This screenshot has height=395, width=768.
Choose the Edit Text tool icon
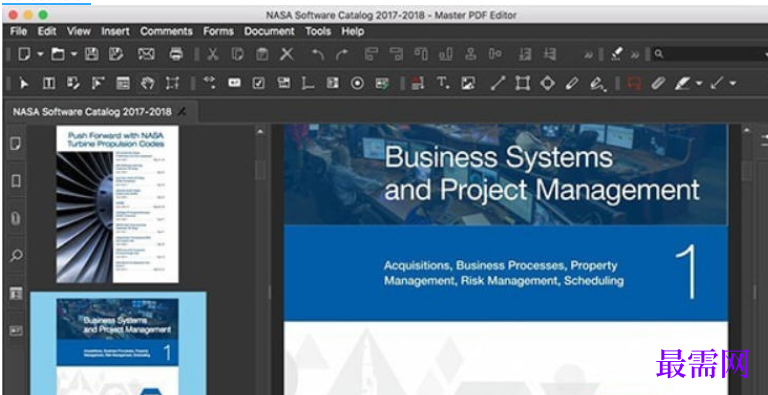click(x=48, y=83)
